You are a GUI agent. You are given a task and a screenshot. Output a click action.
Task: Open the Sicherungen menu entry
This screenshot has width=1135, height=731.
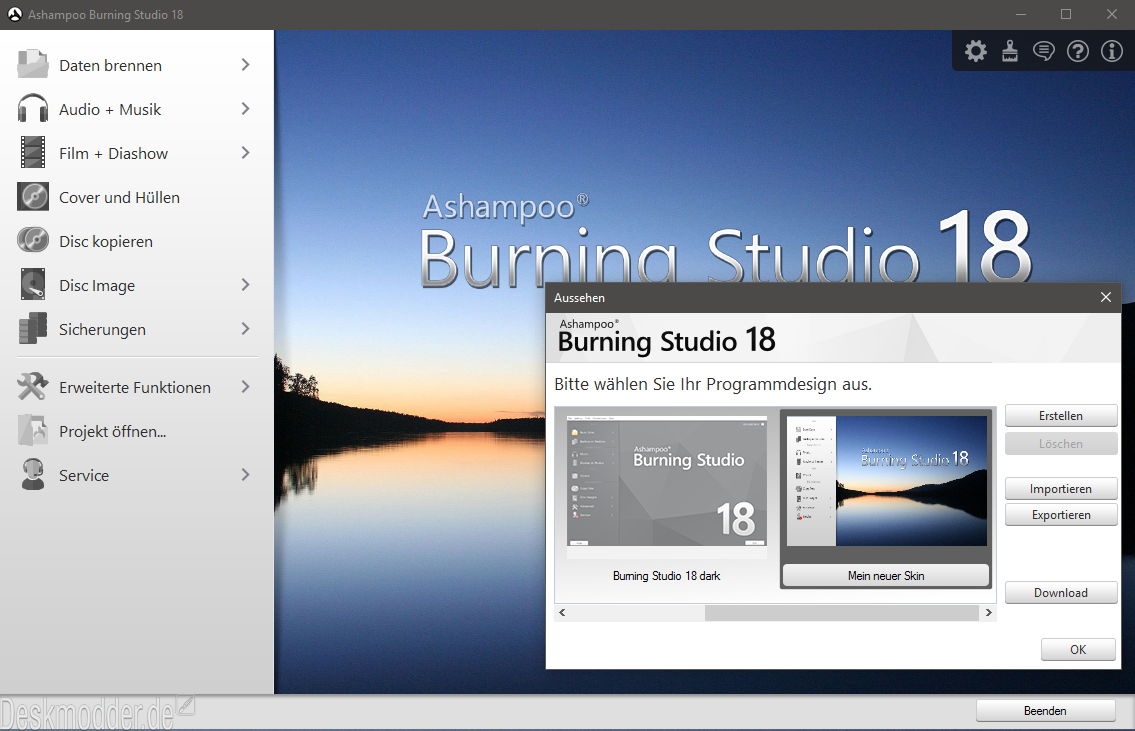click(x=137, y=329)
